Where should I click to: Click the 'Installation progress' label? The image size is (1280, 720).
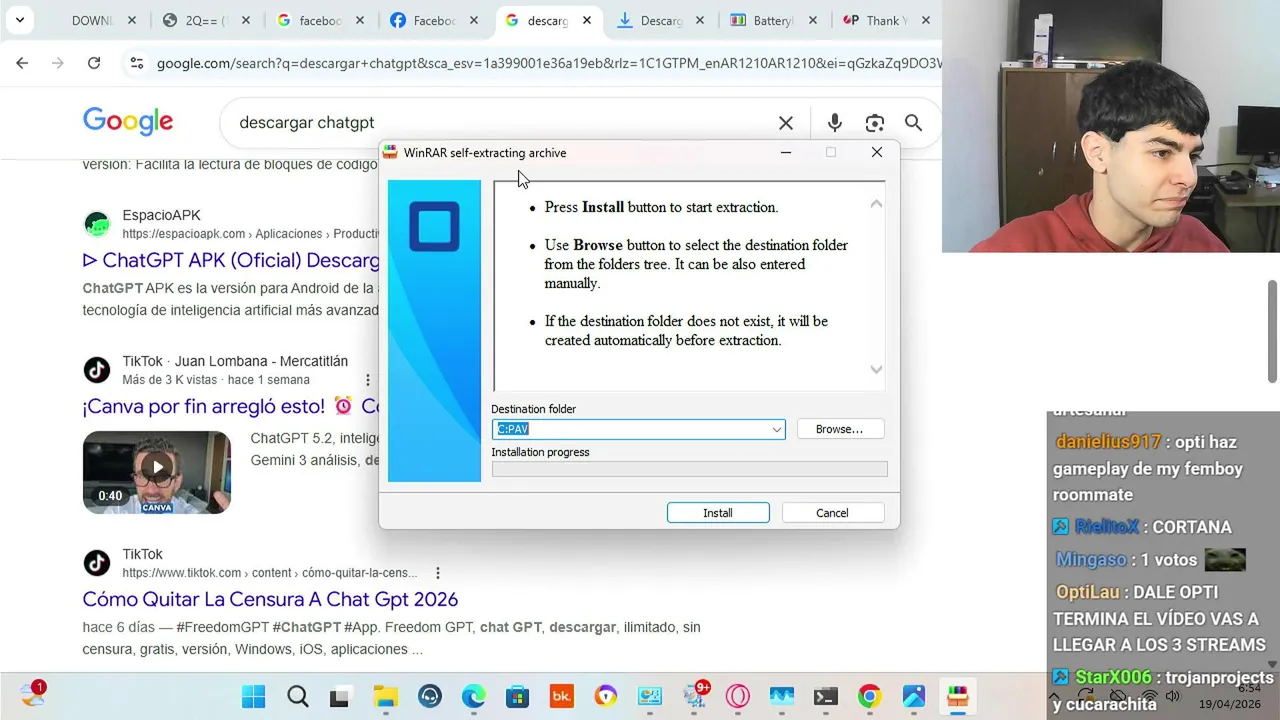point(540,452)
